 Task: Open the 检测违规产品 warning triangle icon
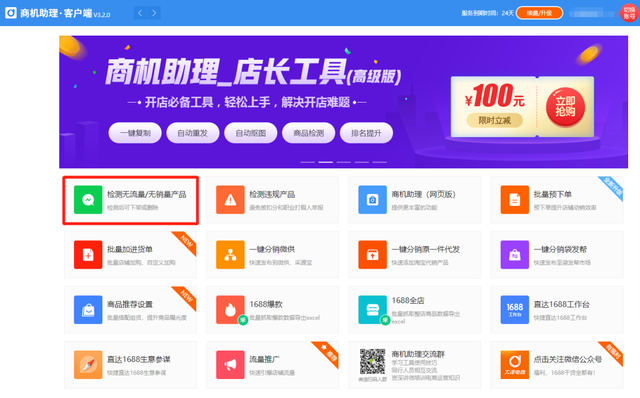[230, 200]
